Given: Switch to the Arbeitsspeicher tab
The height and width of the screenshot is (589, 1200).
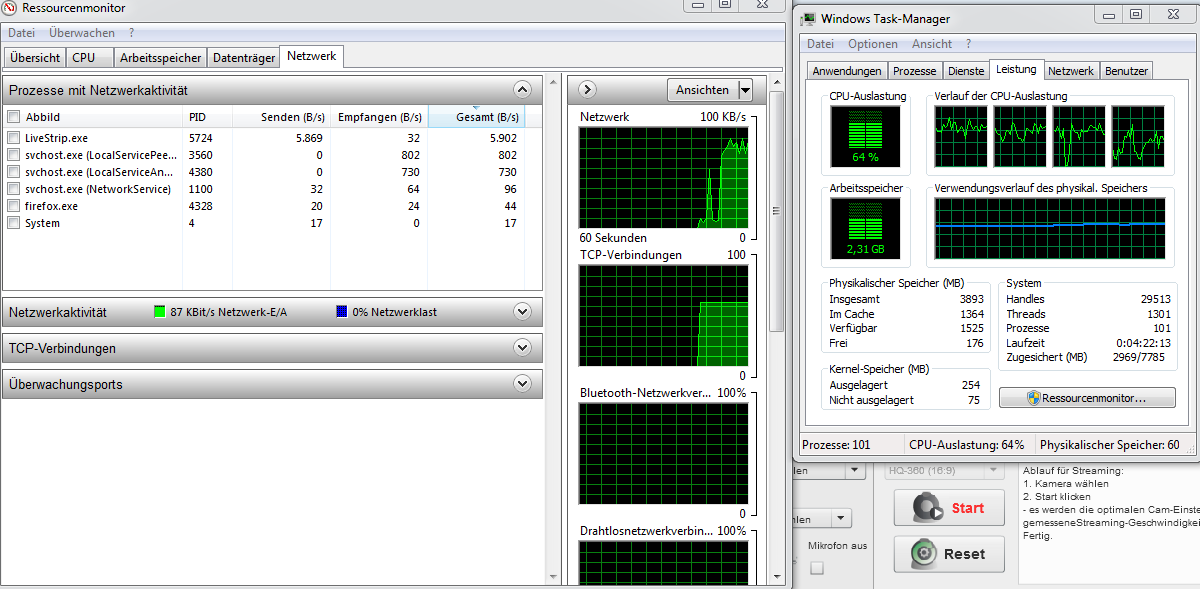Looking at the screenshot, I should click(x=160, y=58).
